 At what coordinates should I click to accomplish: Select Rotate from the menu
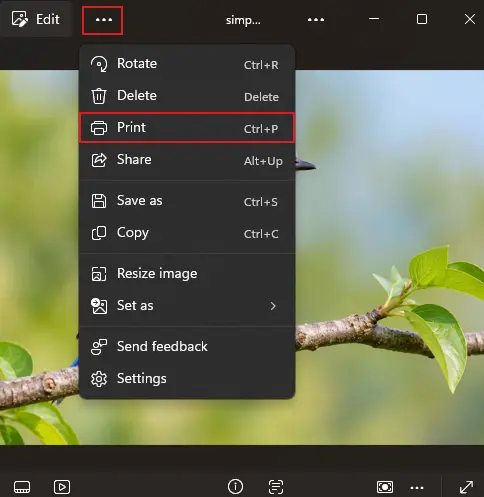(x=187, y=64)
